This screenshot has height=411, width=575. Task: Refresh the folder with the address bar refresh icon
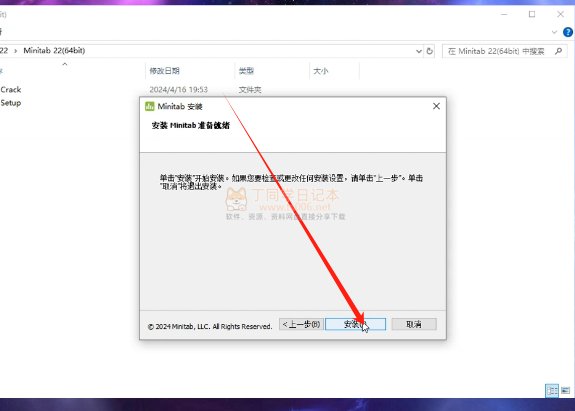pos(430,51)
